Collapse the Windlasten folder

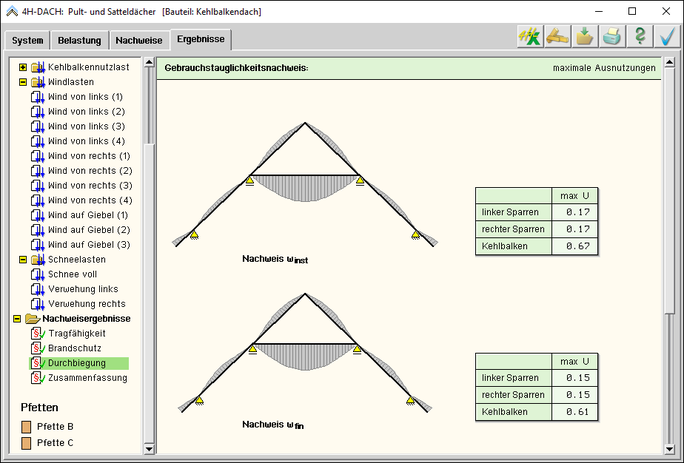click(x=23, y=82)
